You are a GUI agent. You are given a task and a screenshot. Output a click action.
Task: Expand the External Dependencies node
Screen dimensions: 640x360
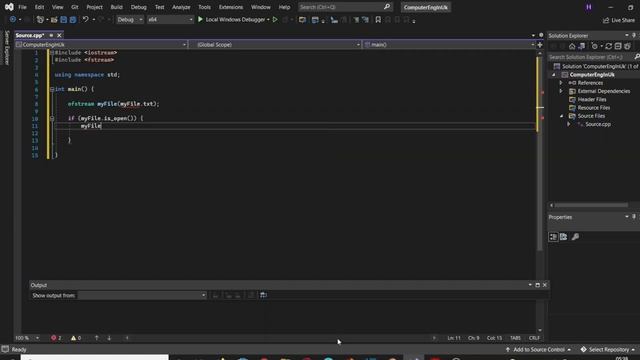pyautogui.click(x=561, y=91)
